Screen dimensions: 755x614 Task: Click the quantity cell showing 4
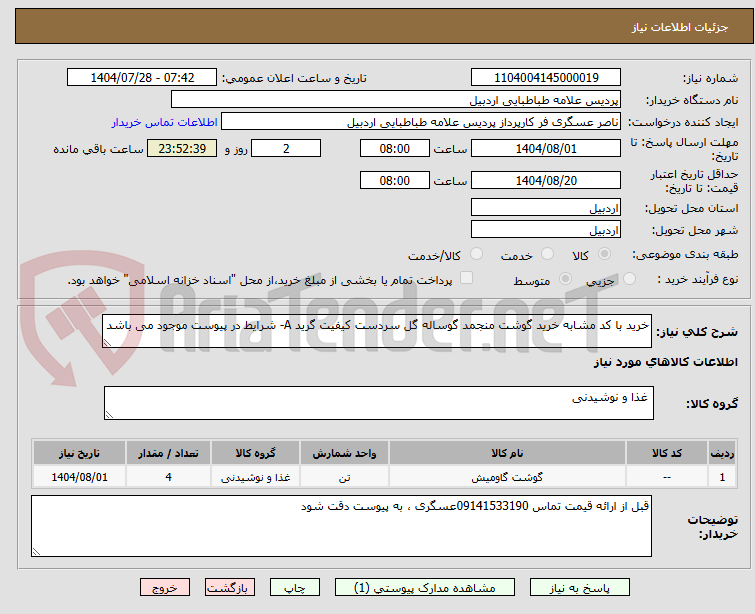(x=168, y=477)
